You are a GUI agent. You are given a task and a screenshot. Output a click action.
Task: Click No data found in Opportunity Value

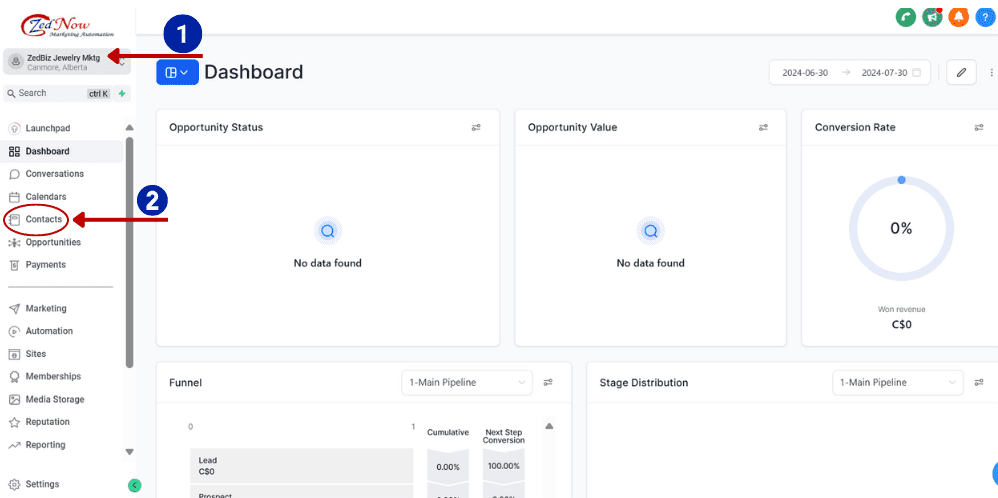point(650,263)
